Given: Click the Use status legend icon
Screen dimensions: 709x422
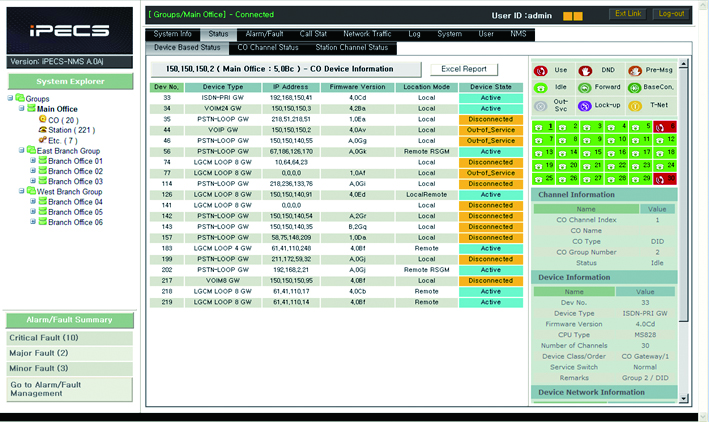Looking at the screenshot, I should 540,71.
